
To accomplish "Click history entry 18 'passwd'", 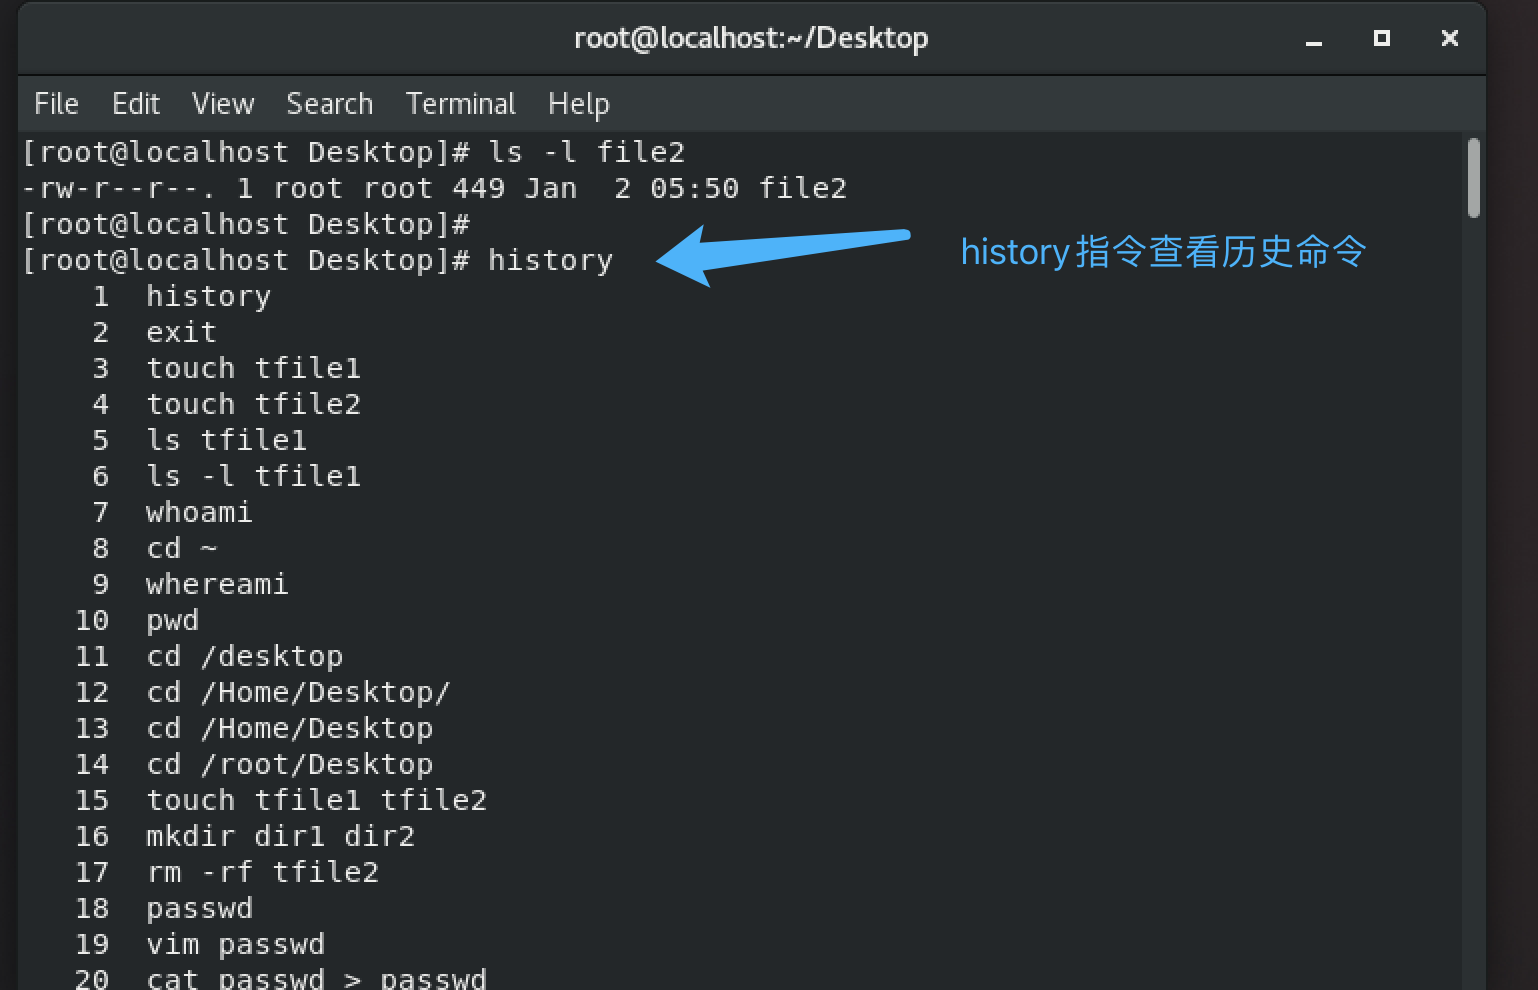I will pos(199,907).
